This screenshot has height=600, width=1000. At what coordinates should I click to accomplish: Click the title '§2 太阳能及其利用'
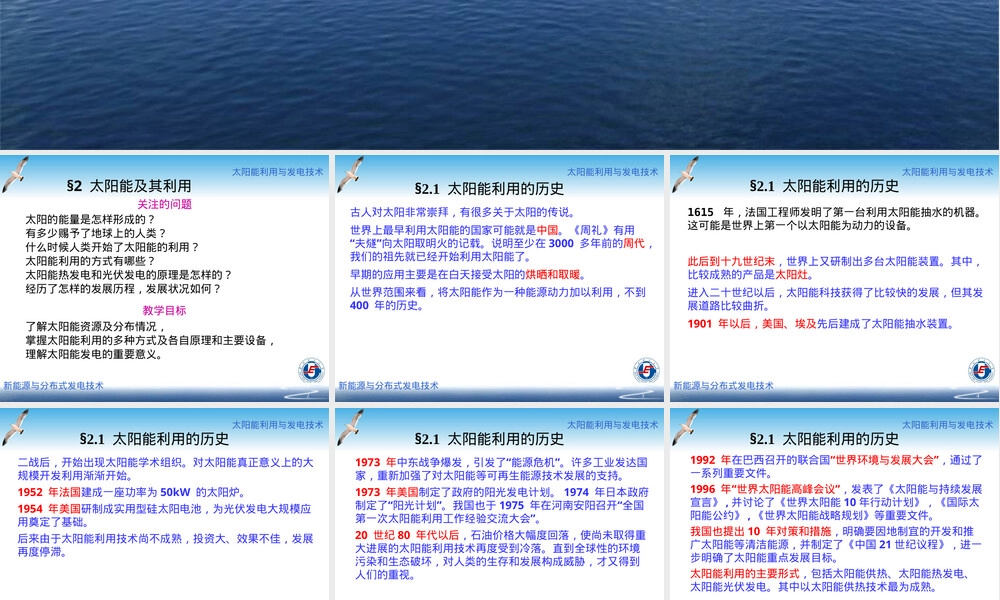[129, 186]
